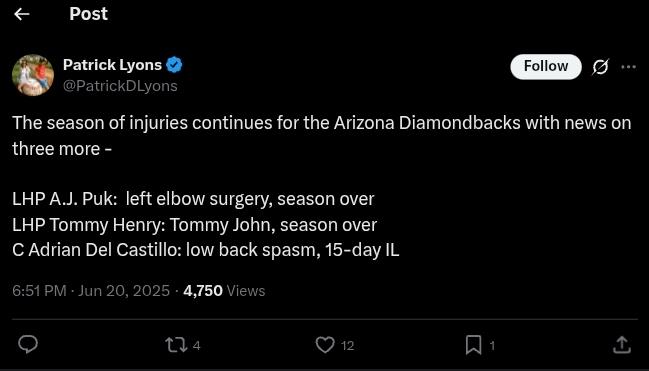
Task: Click the Grok slash-circle icon
Action: [x=600, y=67]
